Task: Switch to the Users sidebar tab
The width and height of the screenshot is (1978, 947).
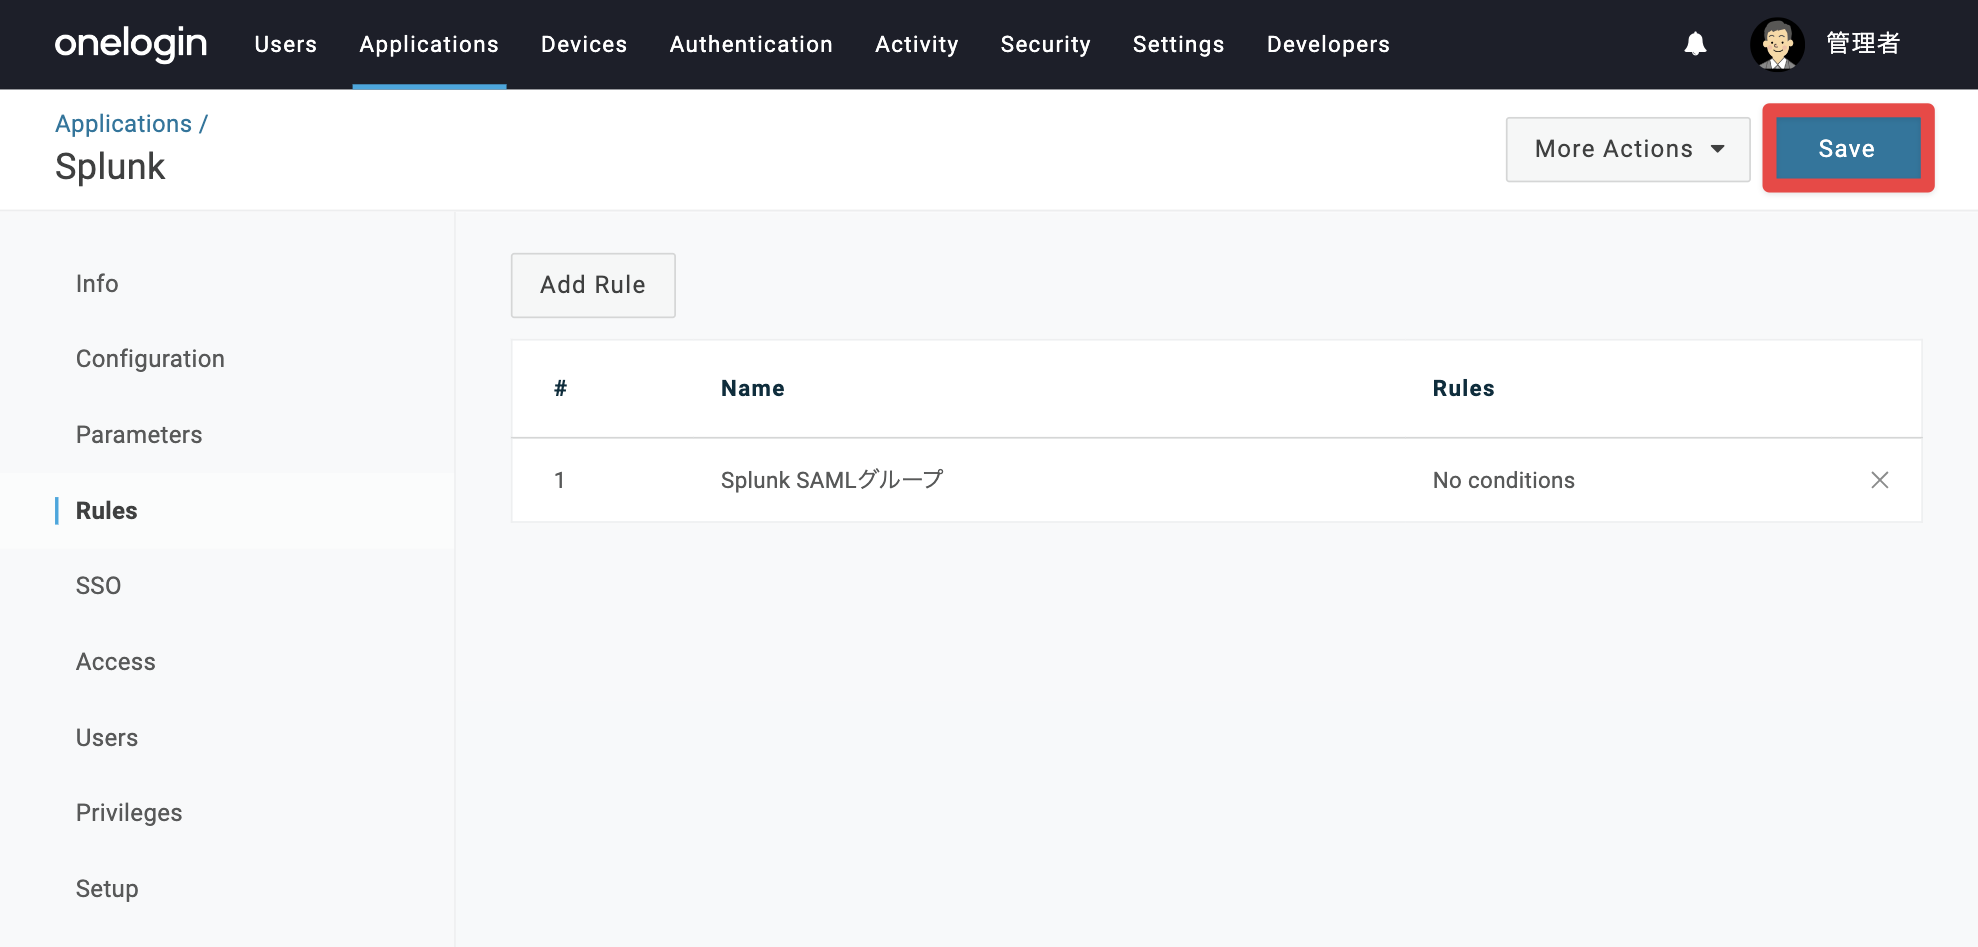Action: [x=107, y=738]
